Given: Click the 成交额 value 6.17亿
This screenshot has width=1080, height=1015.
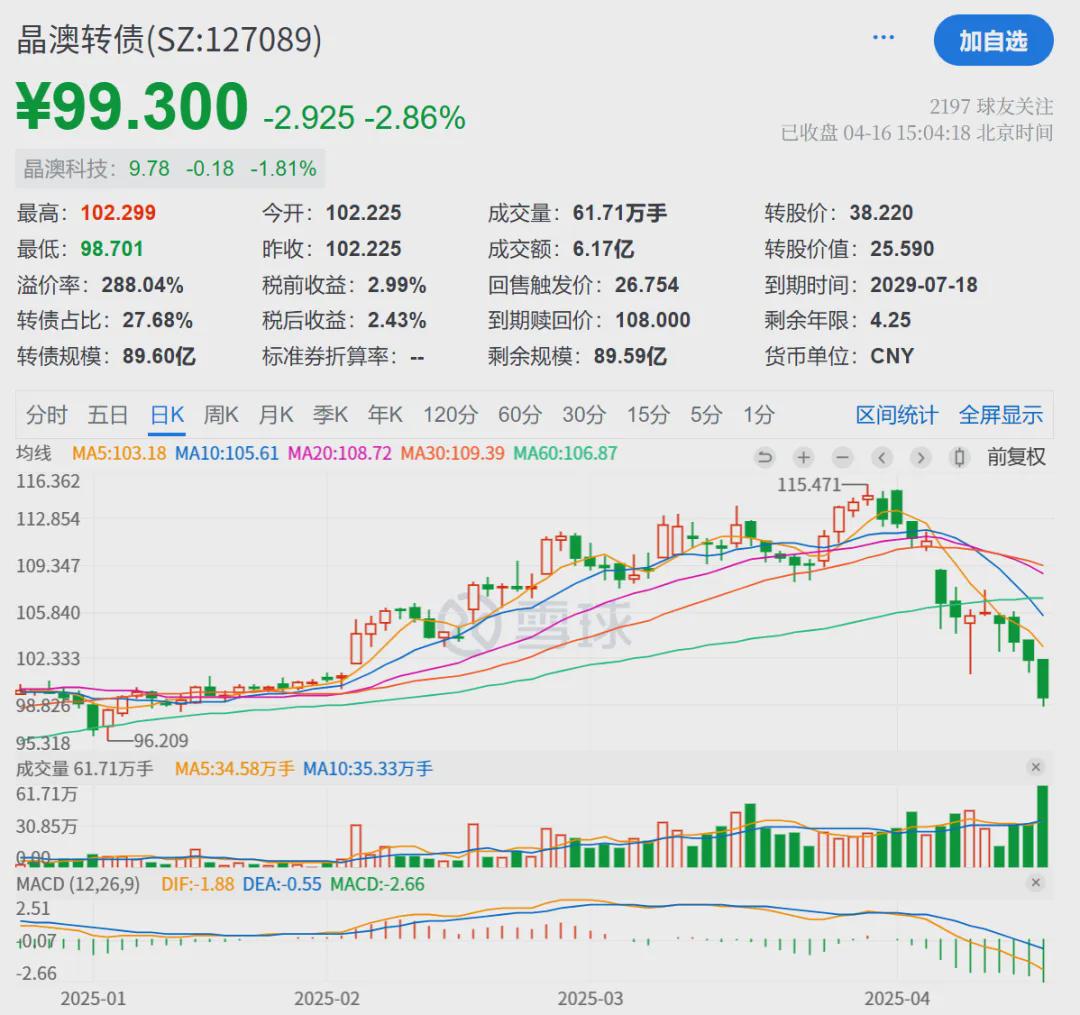Looking at the screenshot, I should [603, 249].
